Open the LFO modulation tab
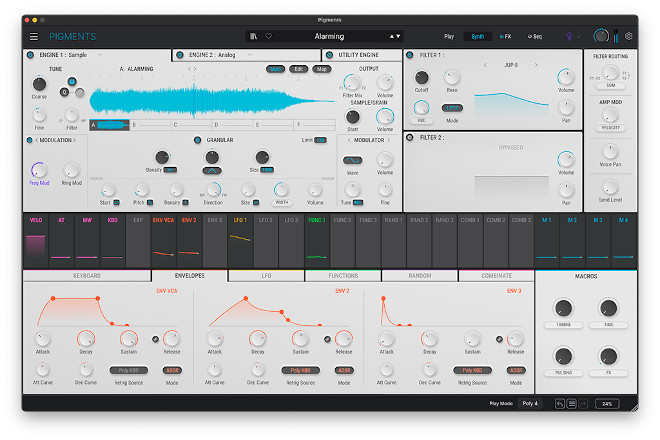 (266, 276)
